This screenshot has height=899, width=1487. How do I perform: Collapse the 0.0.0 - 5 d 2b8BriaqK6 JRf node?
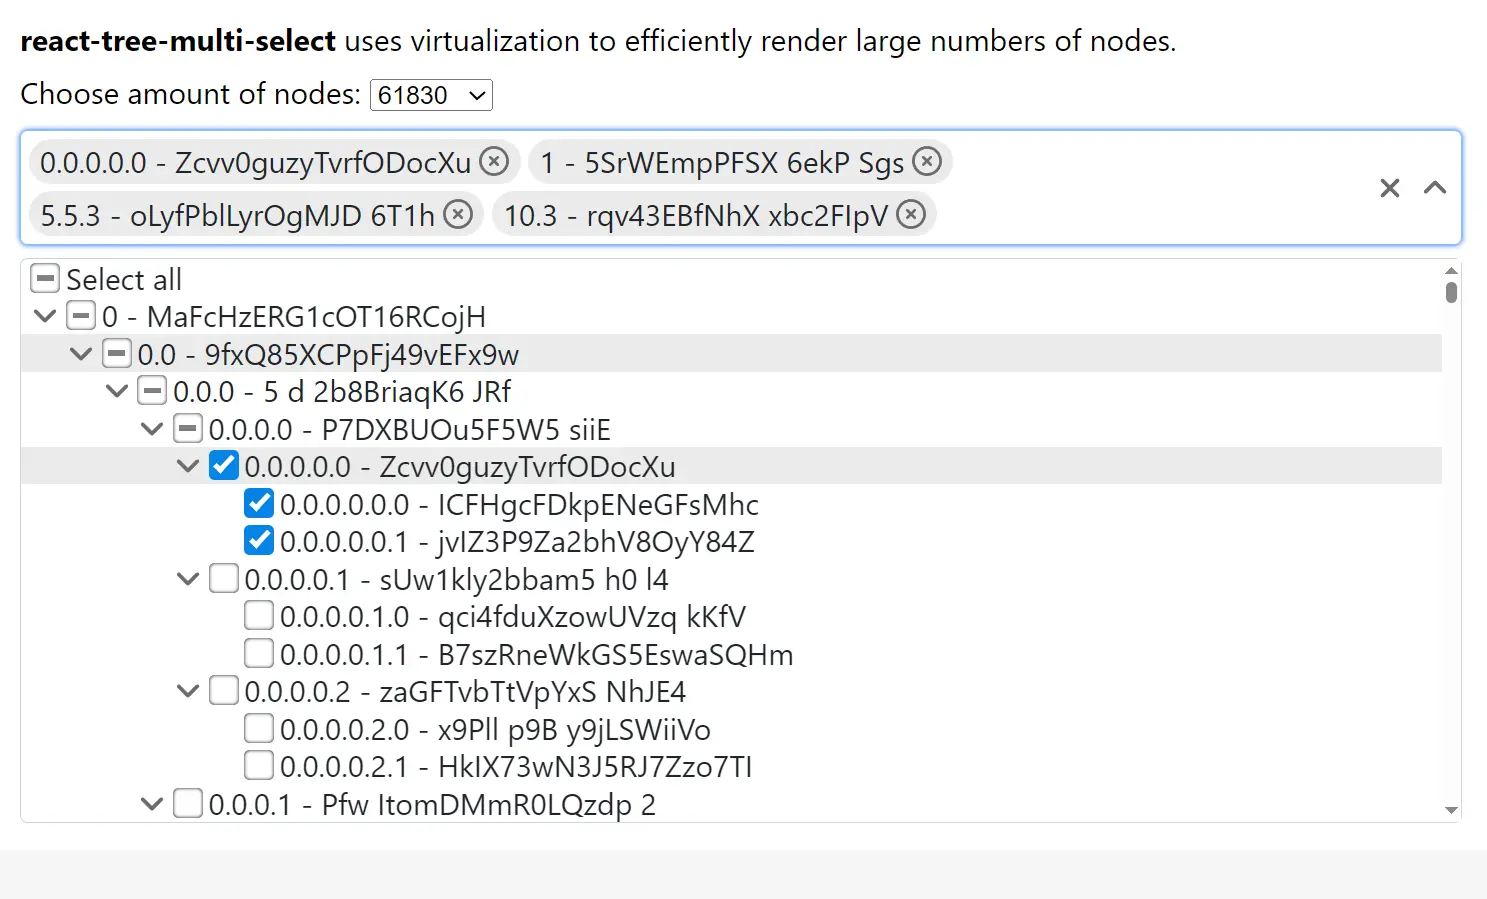tap(117, 392)
